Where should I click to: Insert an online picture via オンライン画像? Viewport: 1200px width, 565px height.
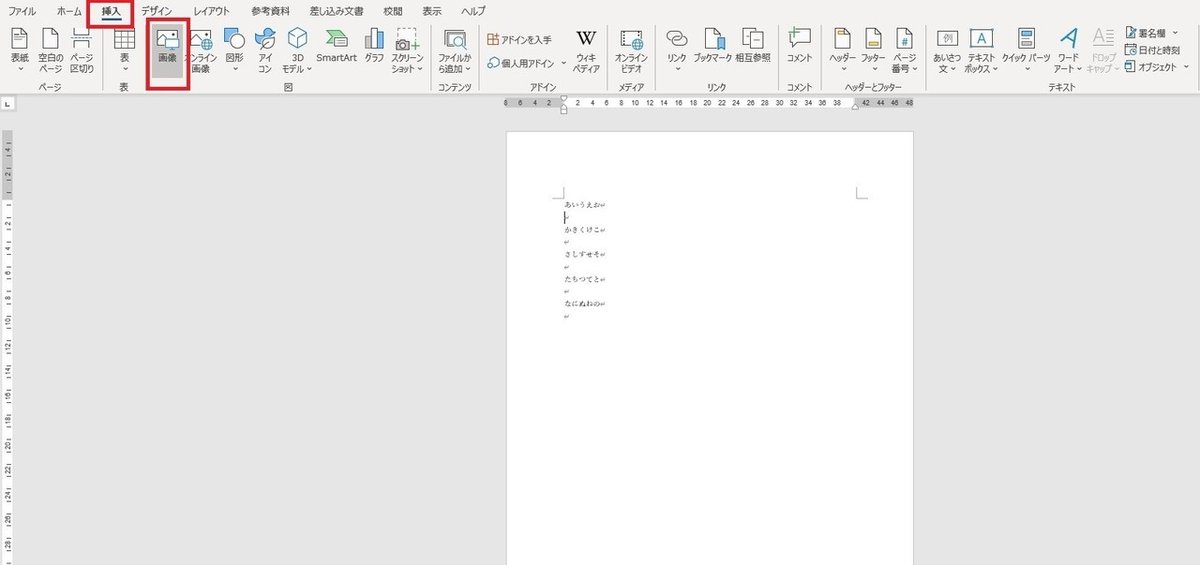pyautogui.click(x=200, y=50)
